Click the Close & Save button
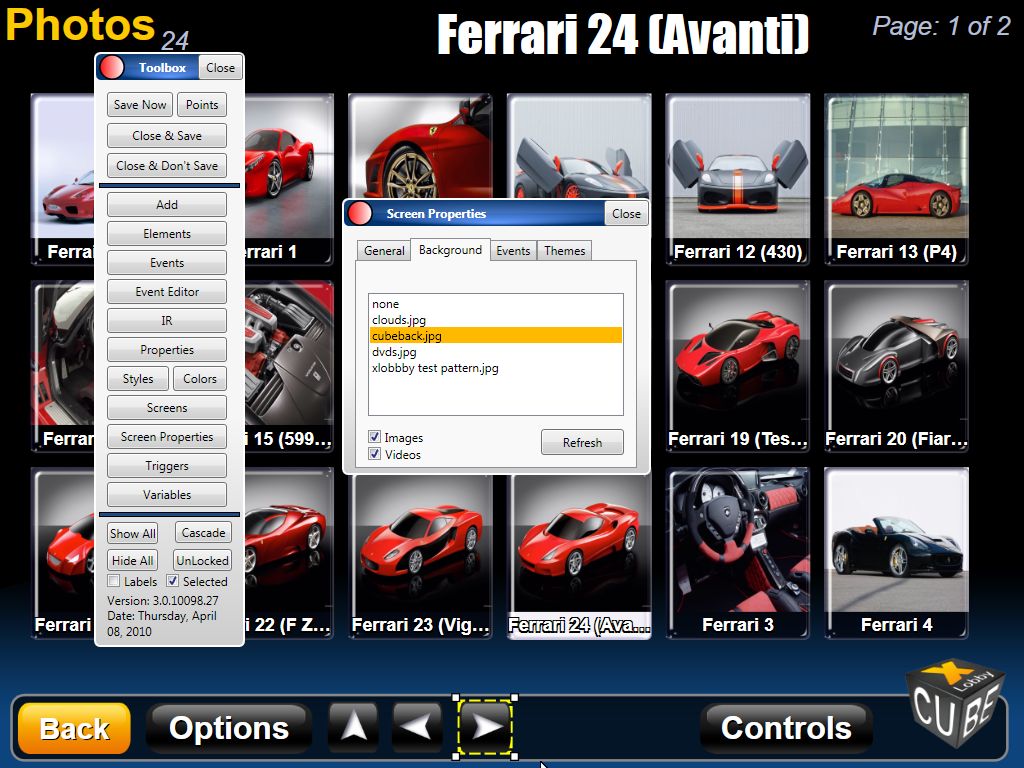Image resolution: width=1024 pixels, height=768 pixels. point(167,135)
